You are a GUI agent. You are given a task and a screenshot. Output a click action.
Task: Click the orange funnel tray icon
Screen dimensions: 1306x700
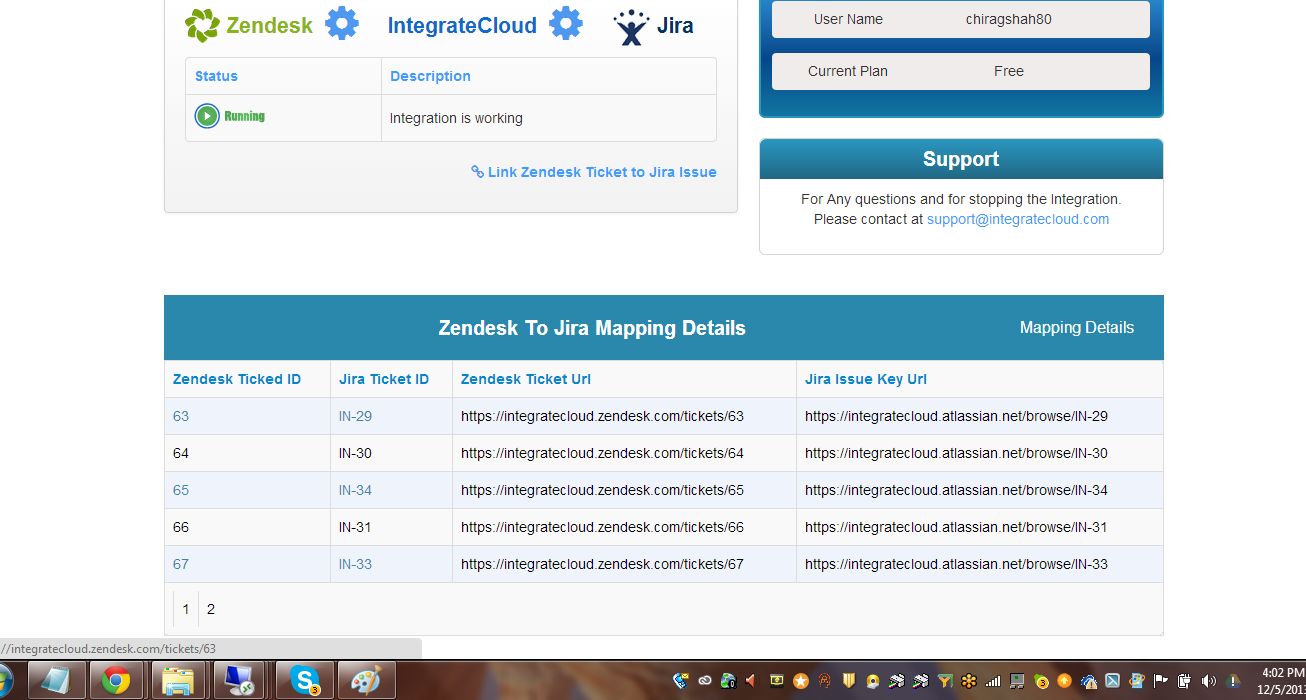click(x=945, y=681)
